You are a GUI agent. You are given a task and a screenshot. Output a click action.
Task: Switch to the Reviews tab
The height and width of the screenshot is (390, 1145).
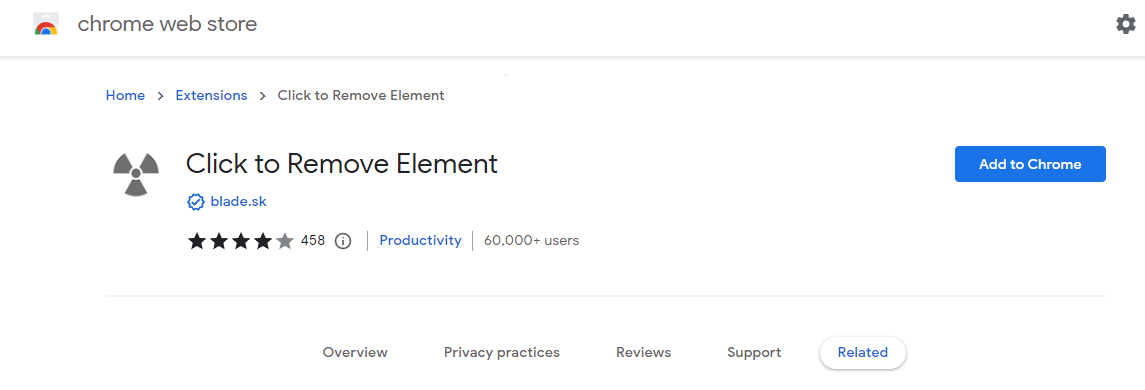click(643, 353)
